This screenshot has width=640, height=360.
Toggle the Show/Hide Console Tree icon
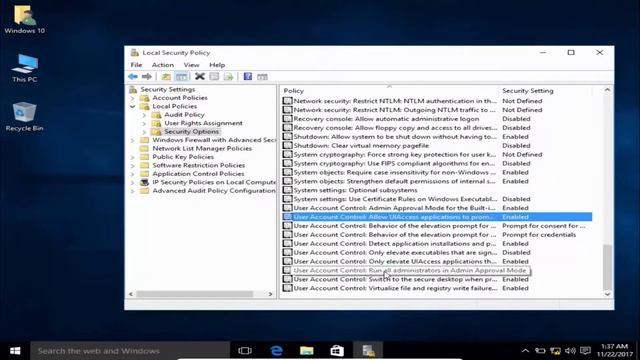click(x=181, y=77)
